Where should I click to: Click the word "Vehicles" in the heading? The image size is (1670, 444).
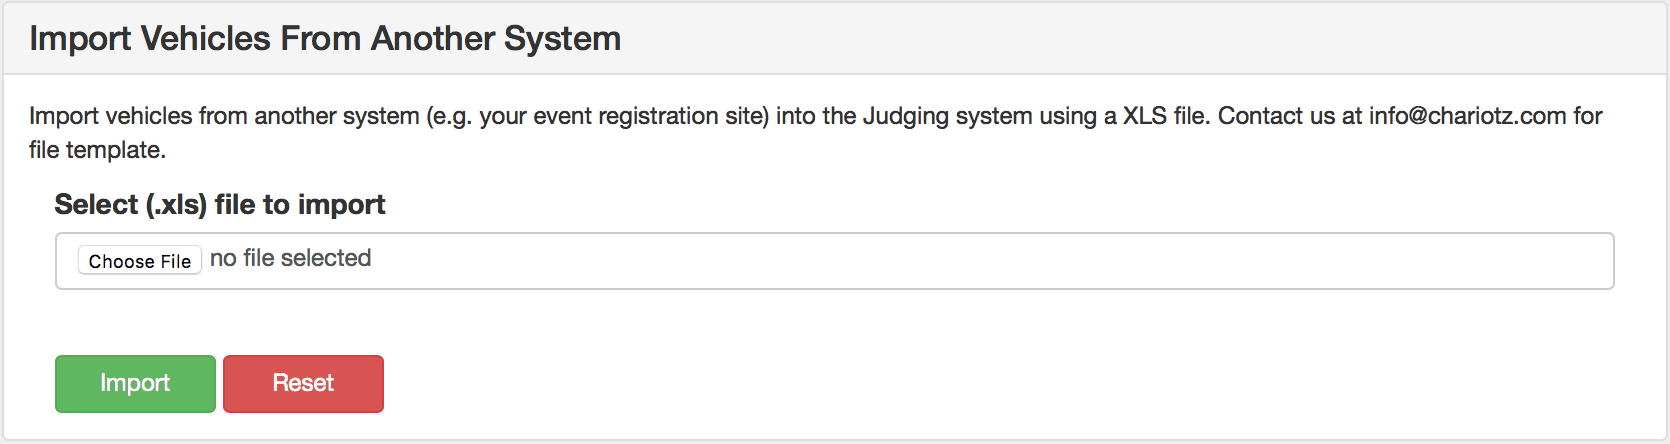point(205,38)
